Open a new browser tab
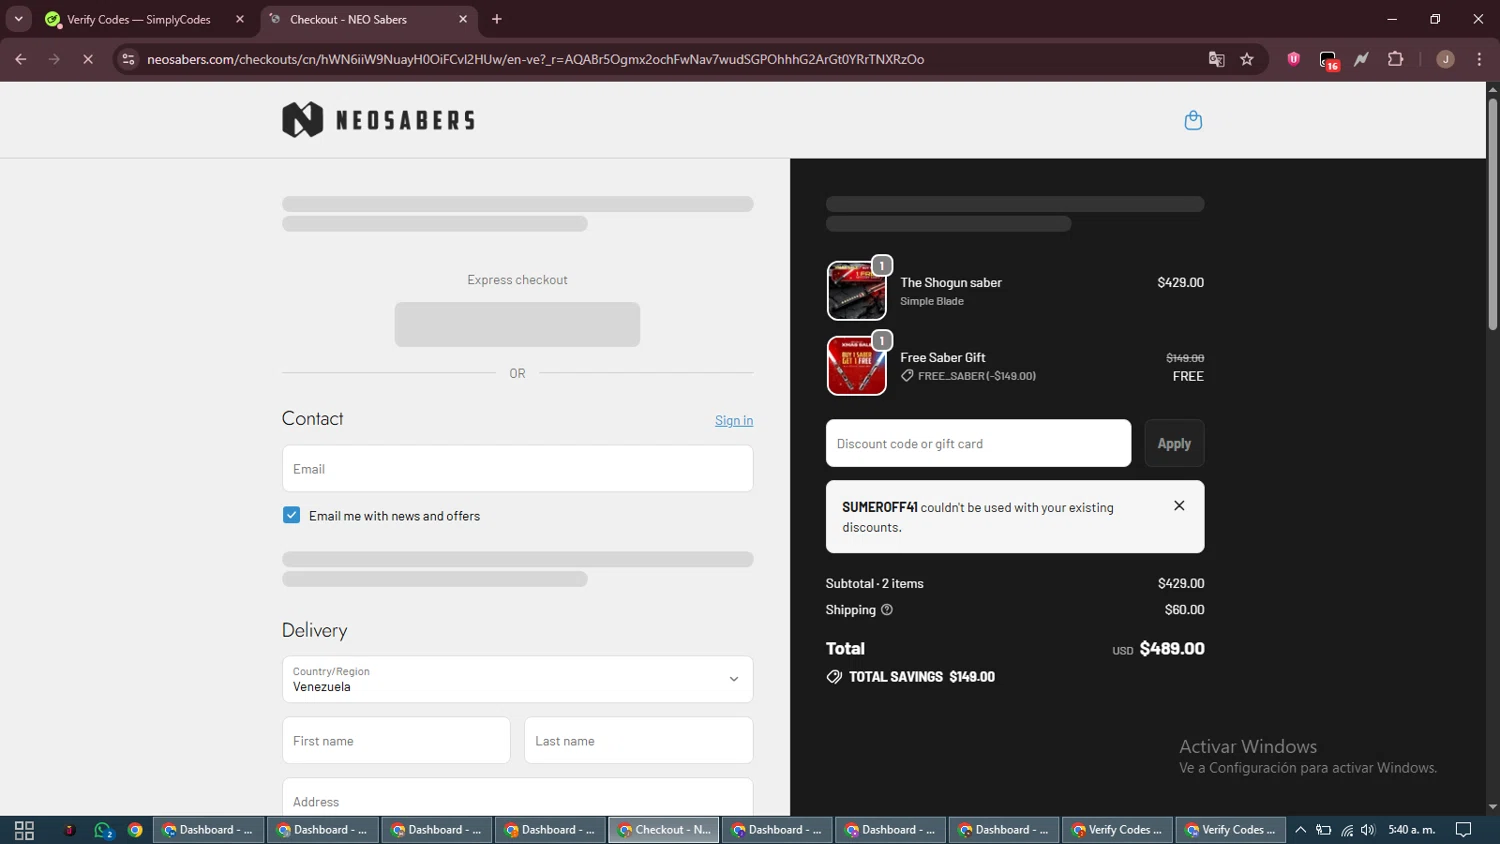This screenshot has width=1500, height=844. click(x=497, y=19)
